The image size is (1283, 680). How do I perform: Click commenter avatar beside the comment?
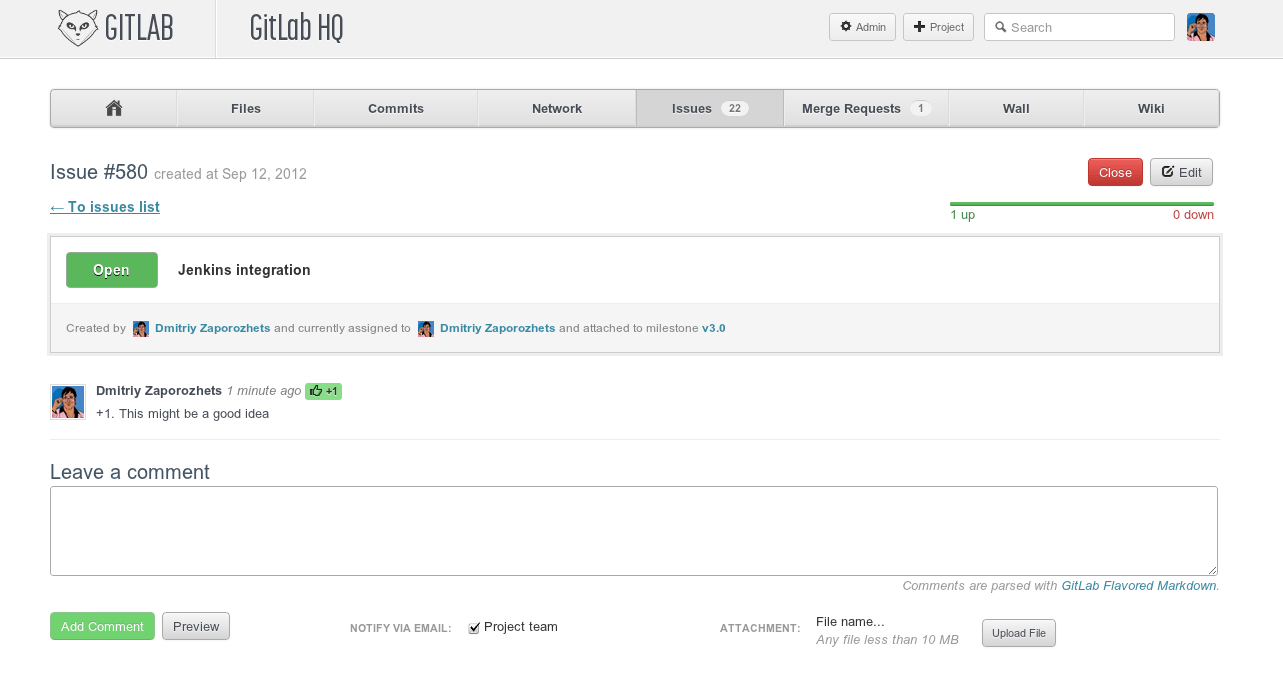[x=68, y=402]
